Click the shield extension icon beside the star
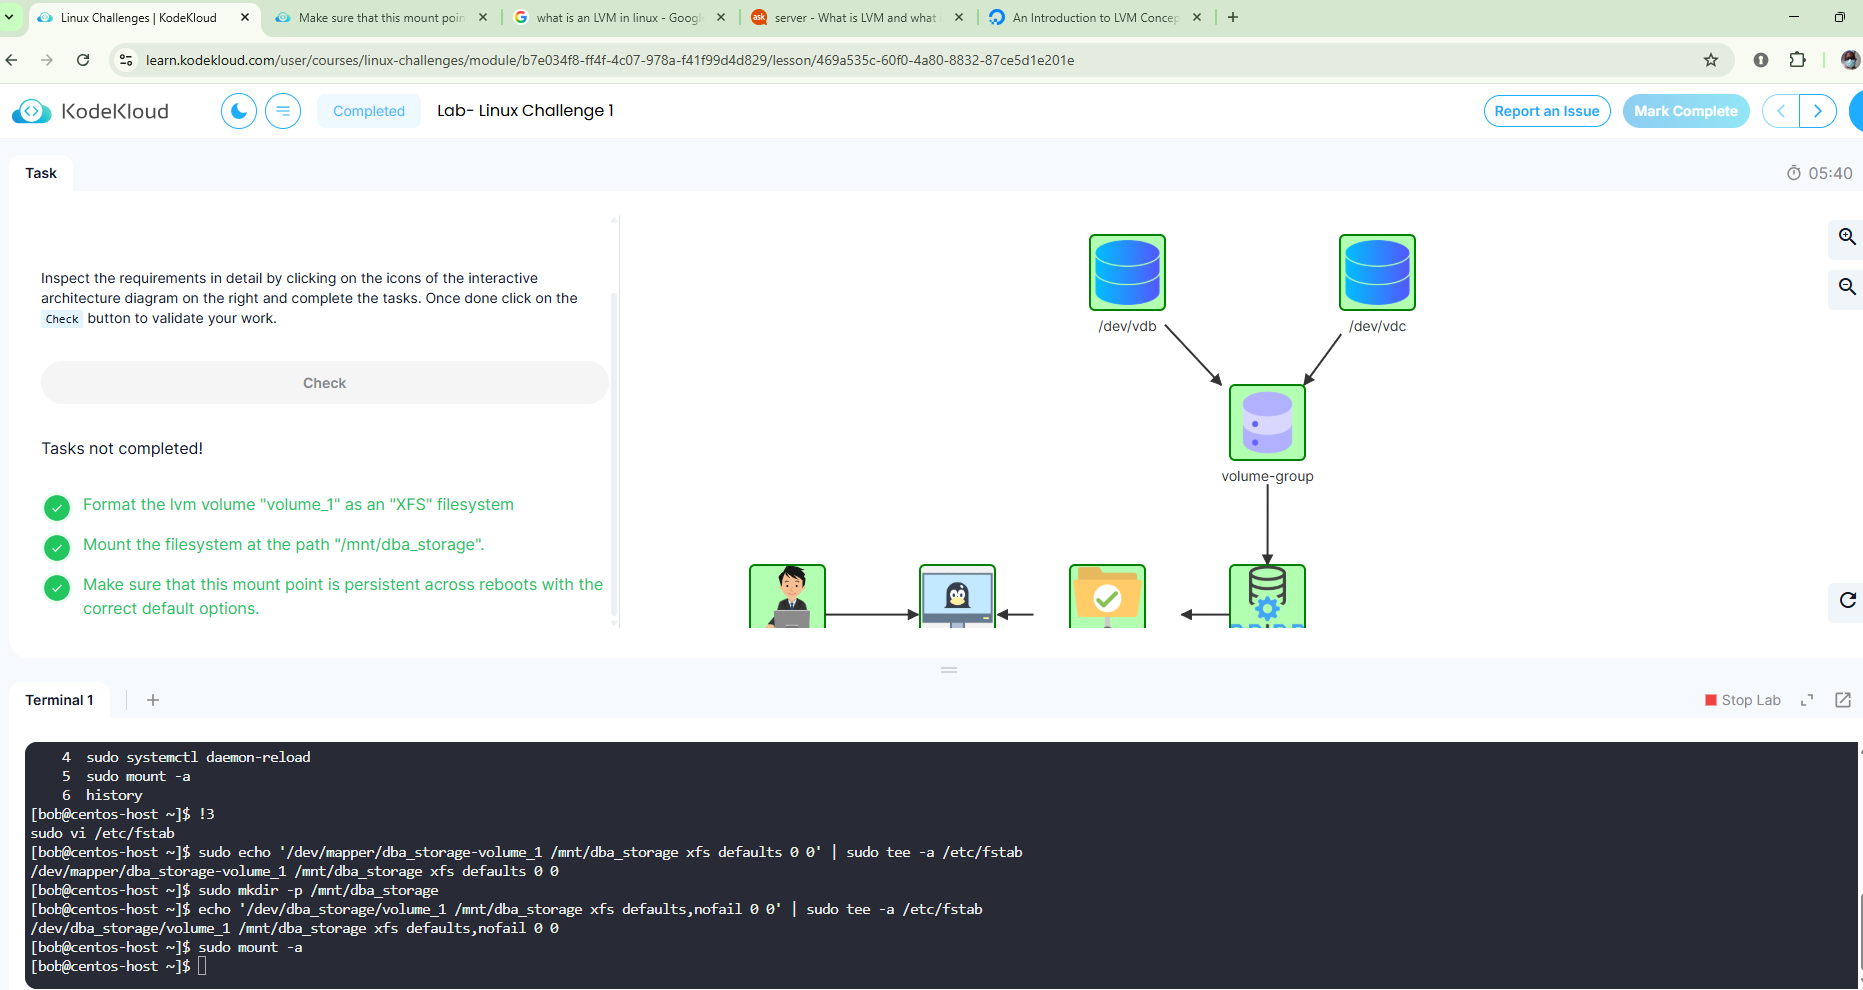 [x=1761, y=60]
